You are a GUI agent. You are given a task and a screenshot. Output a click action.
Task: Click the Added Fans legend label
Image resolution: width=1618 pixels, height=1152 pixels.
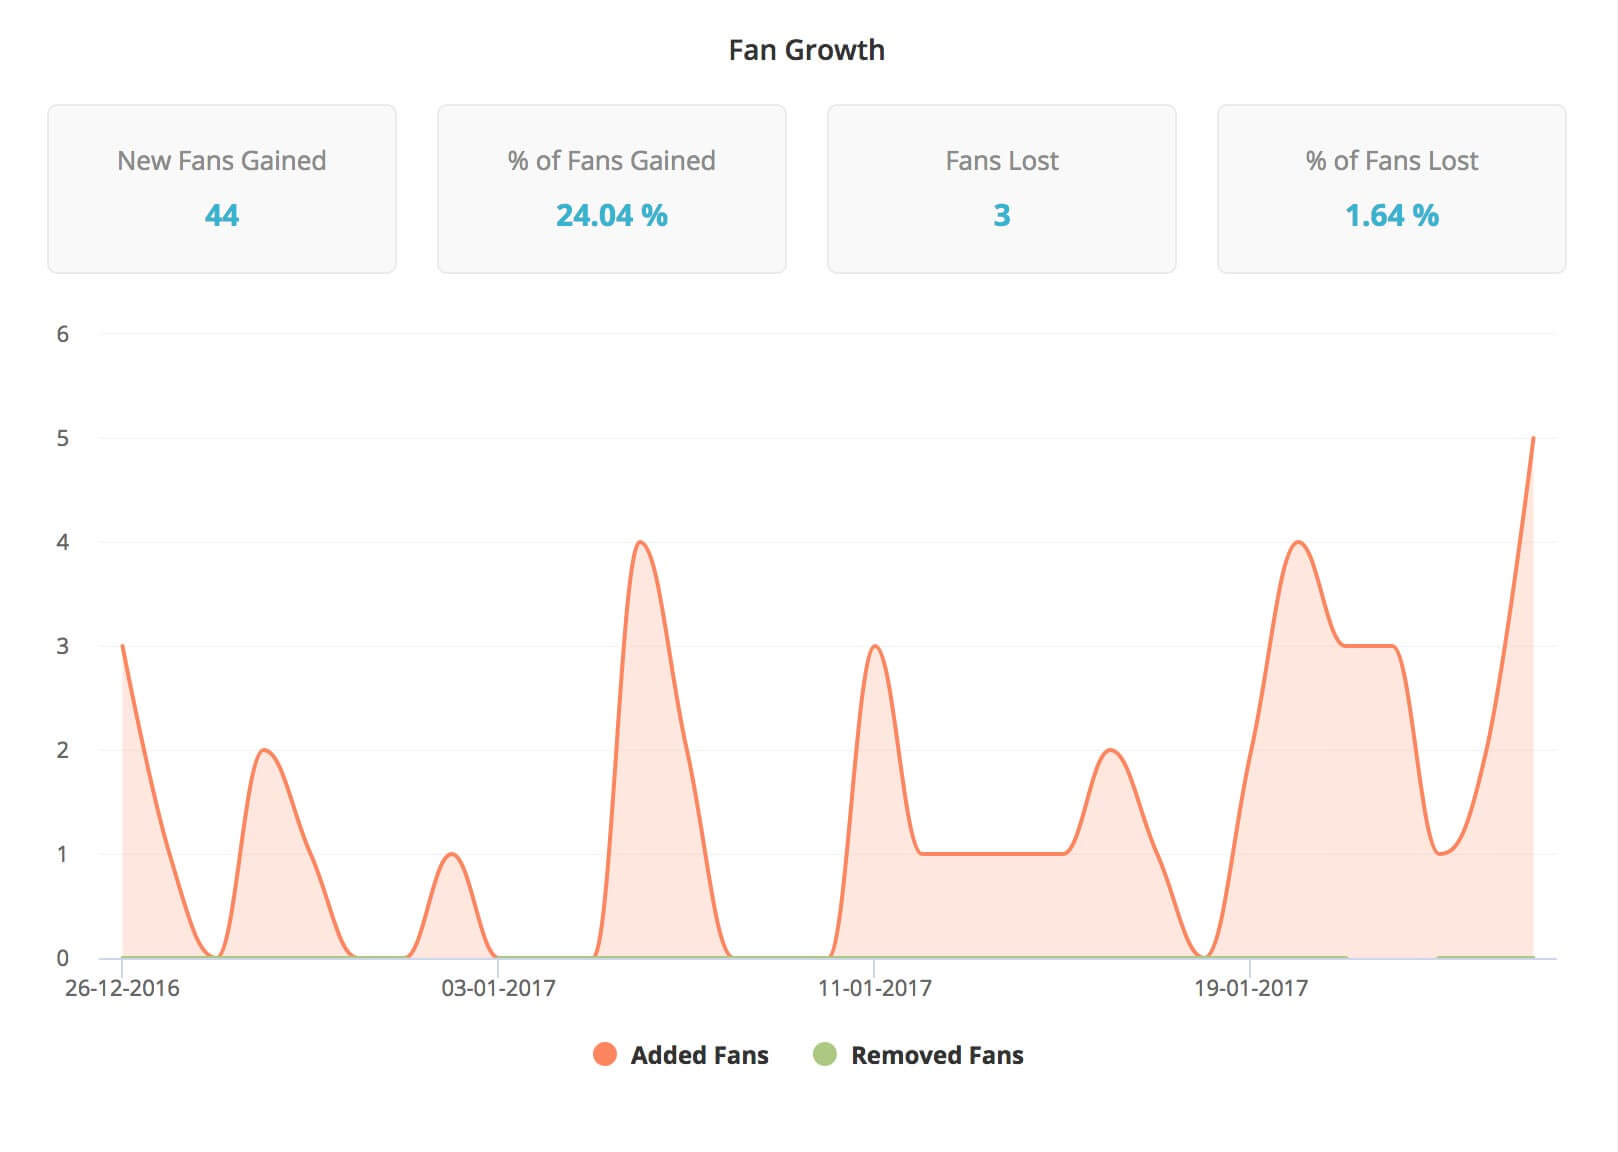699,1055
